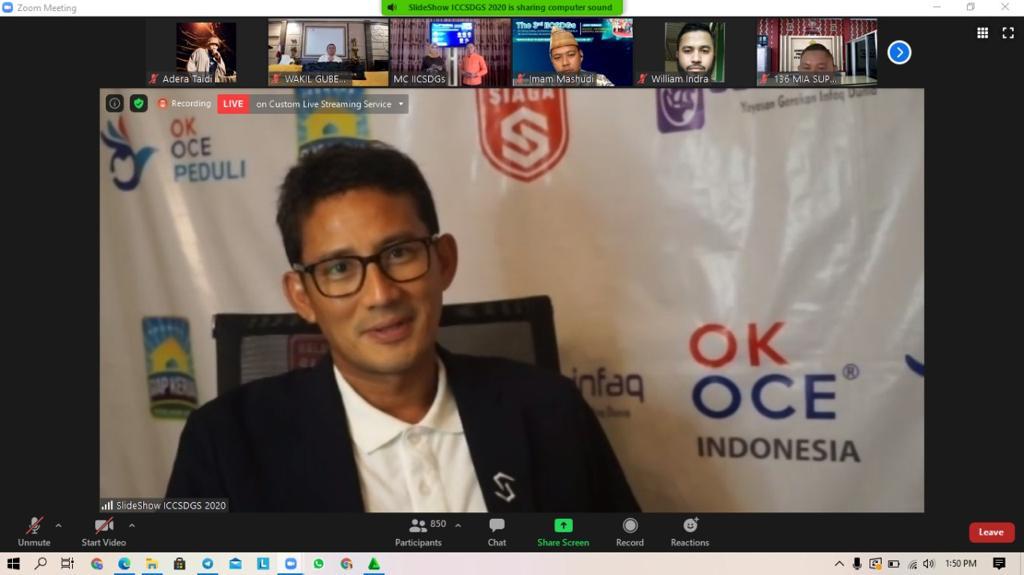This screenshot has width=1024, height=575.
Task: Click the green encryption shield icon
Action: click(139, 103)
